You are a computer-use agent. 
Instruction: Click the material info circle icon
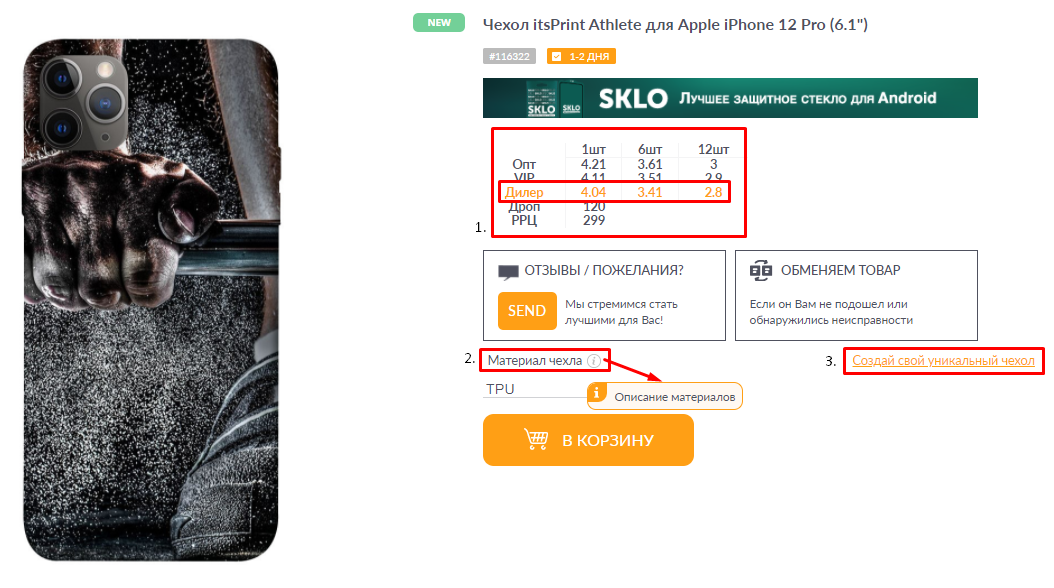pos(594,361)
